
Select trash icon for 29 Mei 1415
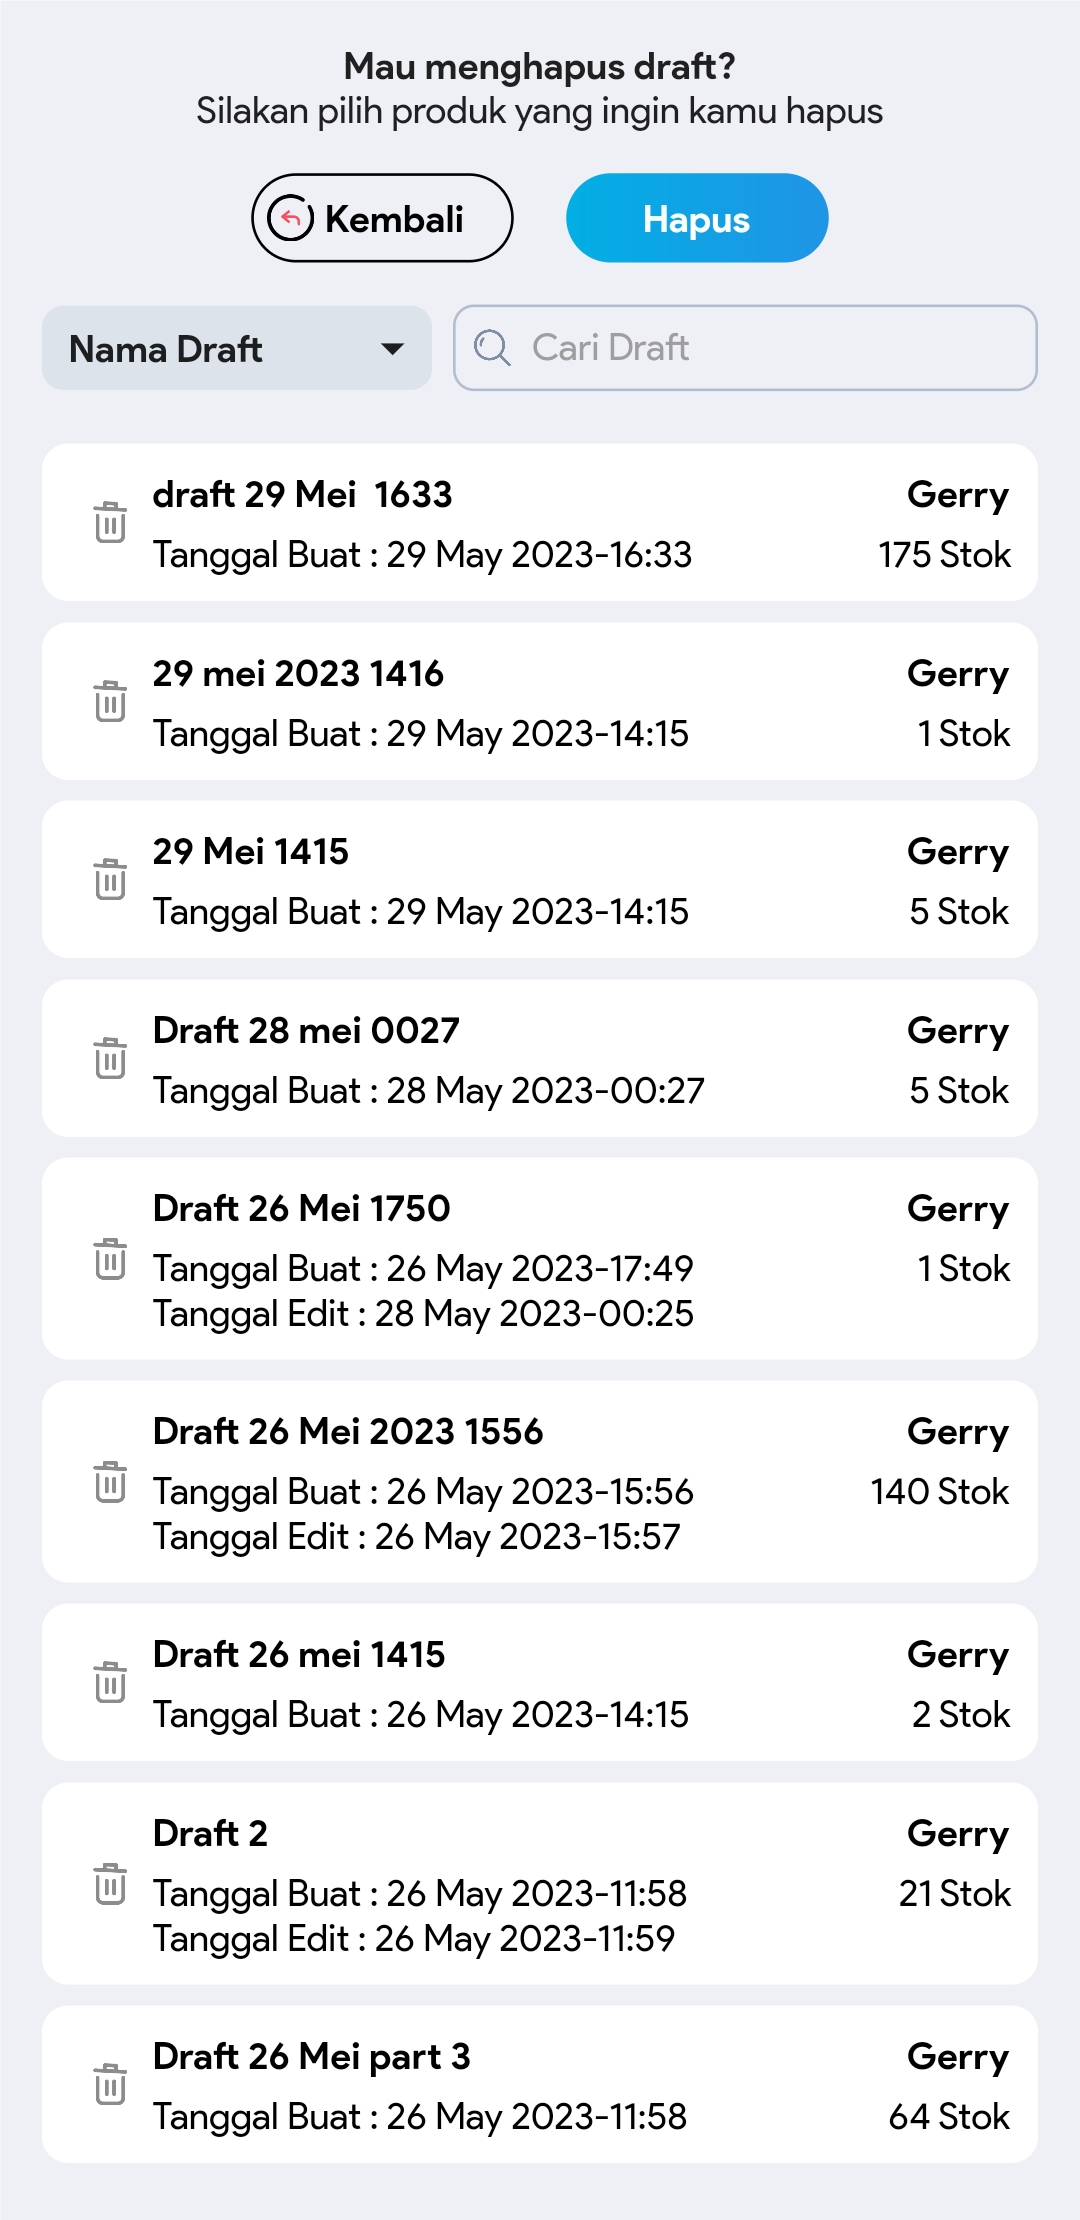[x=110, y=879]
